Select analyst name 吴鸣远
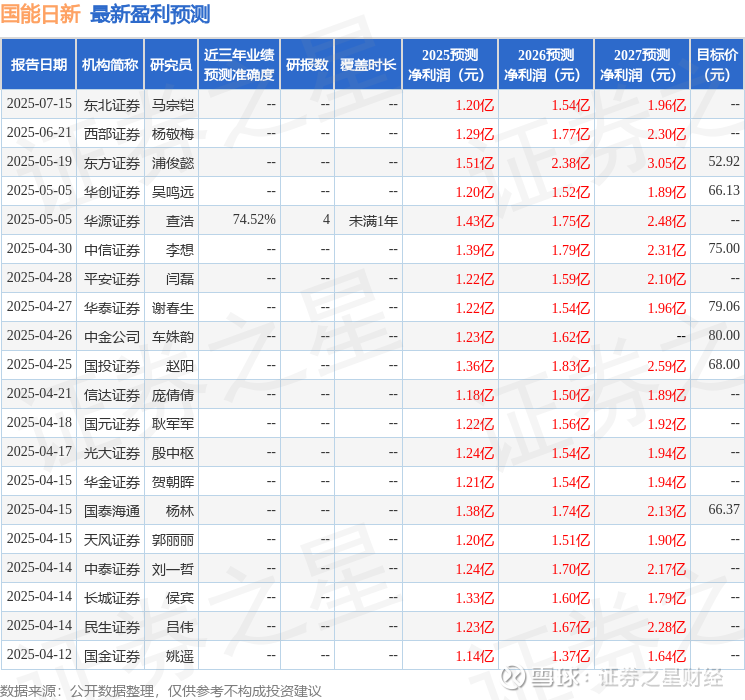Screen dimensions: 745x700 [172, 192]
